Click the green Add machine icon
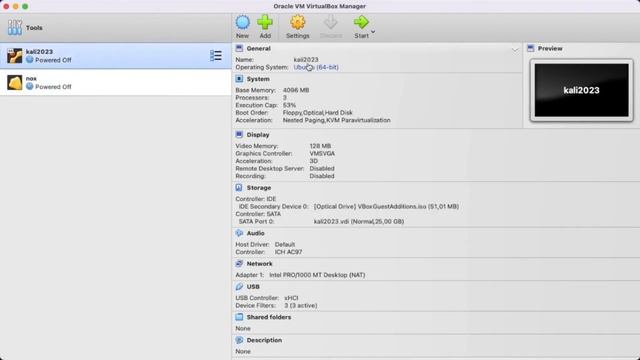The height and width of the screenshot is (360, 640). pyautogui.click(x=265, y=22)
